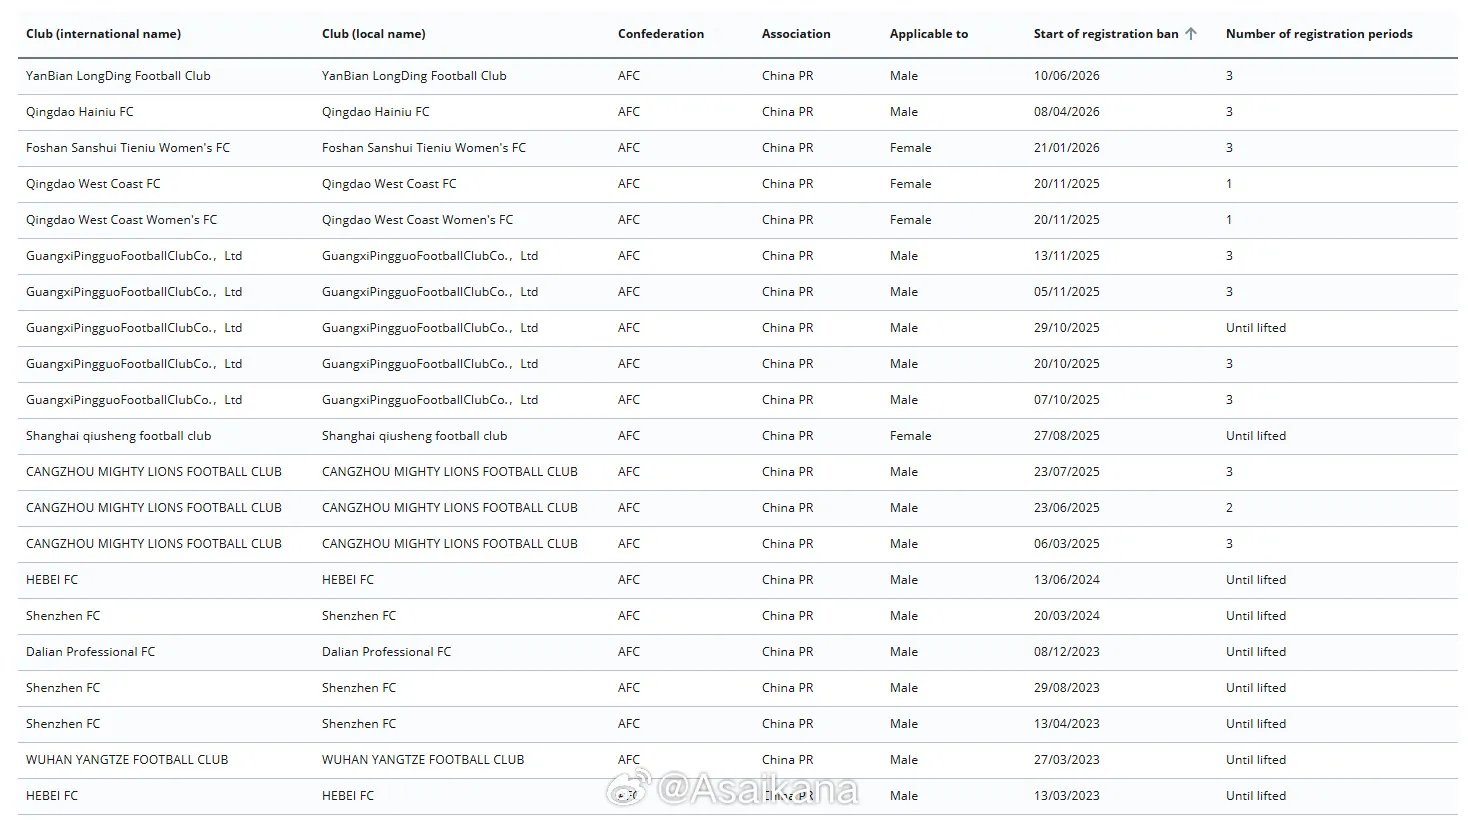Click the Confederation column header

(661, 34)
